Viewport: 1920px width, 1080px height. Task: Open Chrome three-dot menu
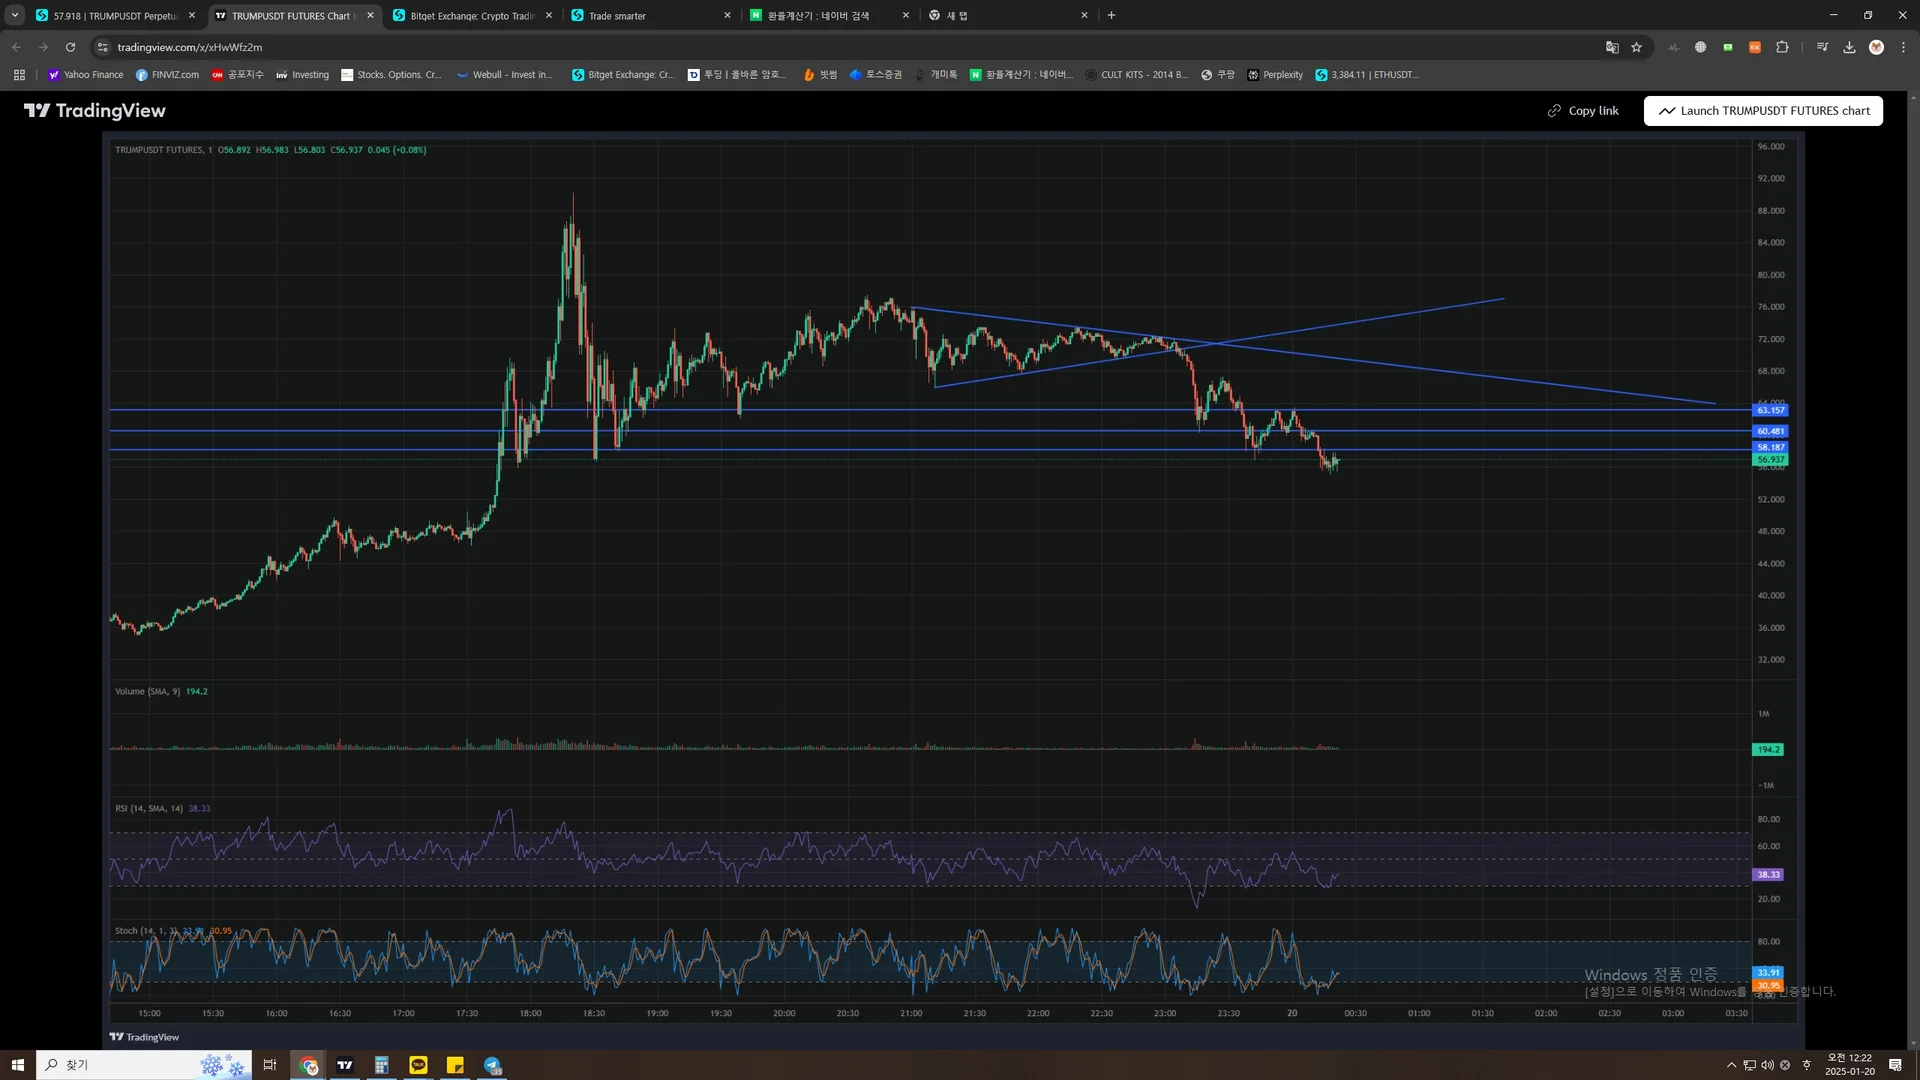click(x=1903, y=47)
